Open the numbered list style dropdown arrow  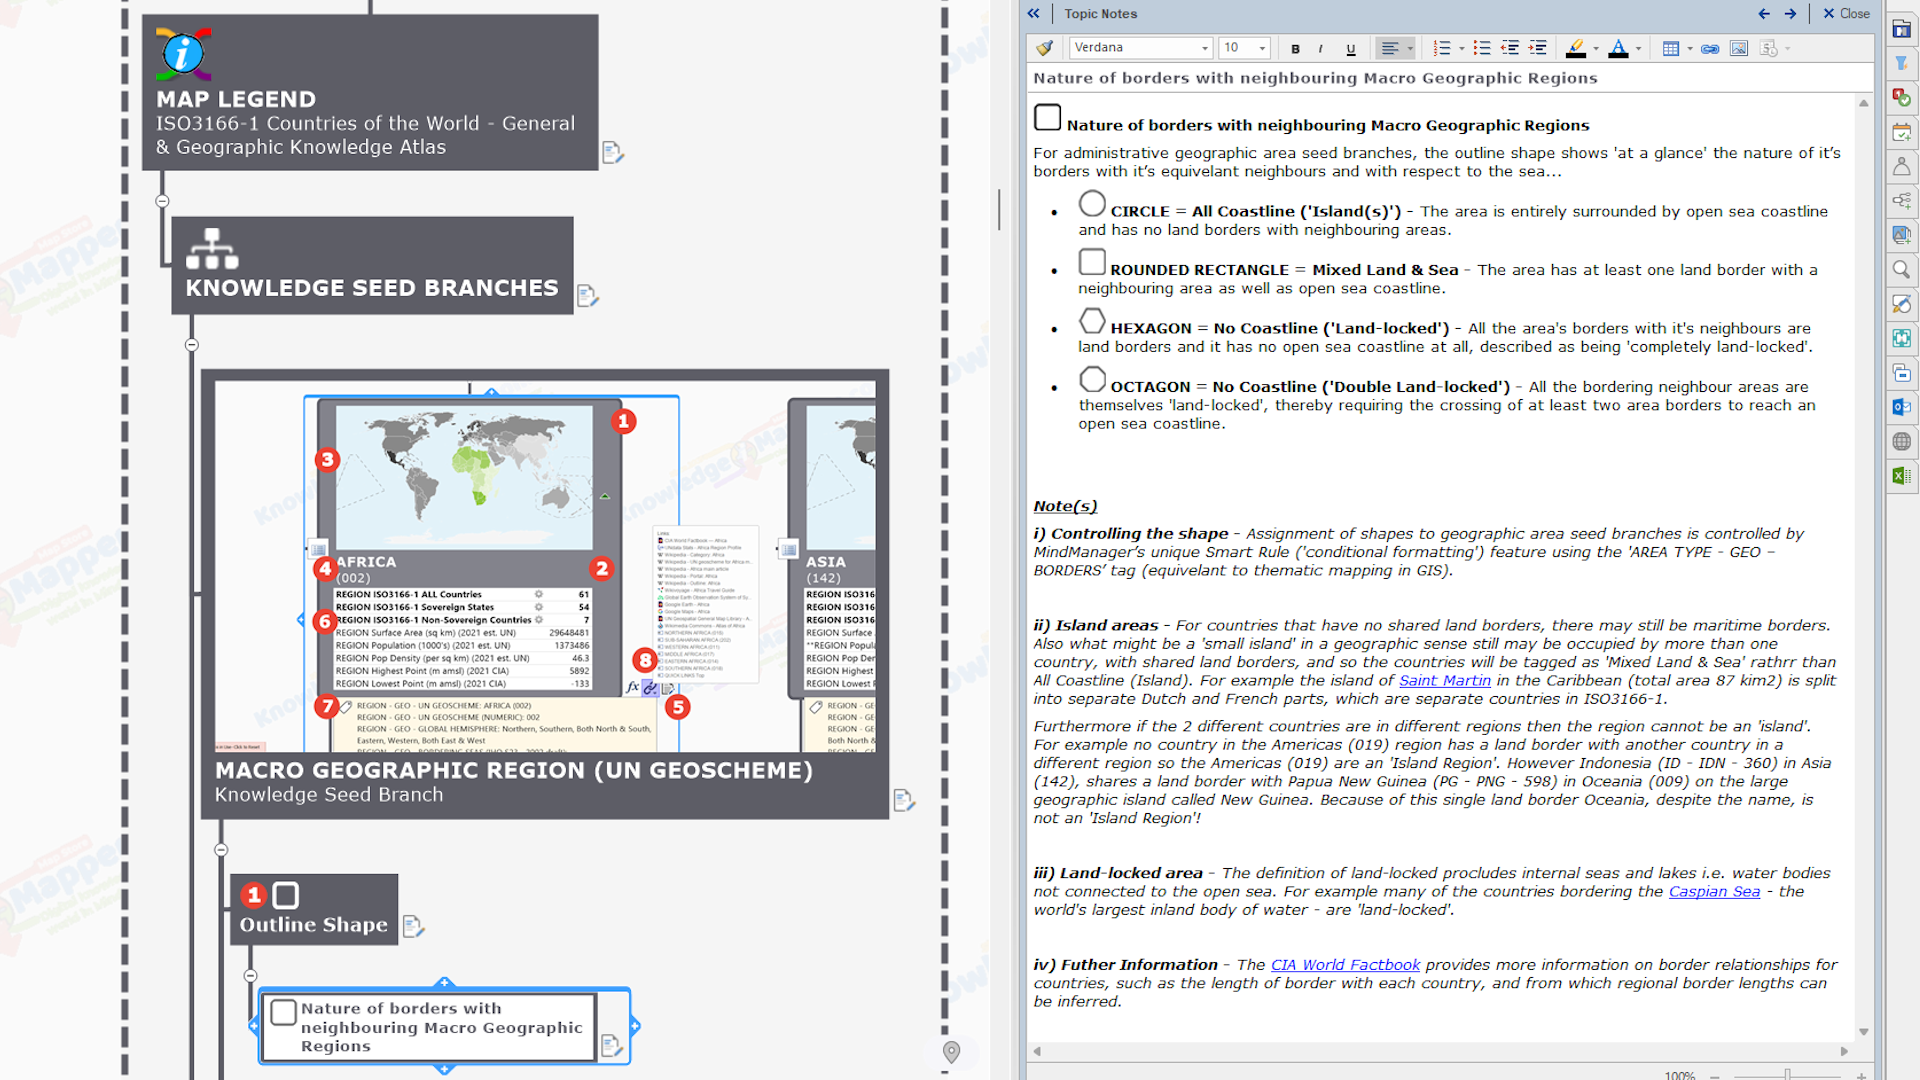click(1461, 48)
